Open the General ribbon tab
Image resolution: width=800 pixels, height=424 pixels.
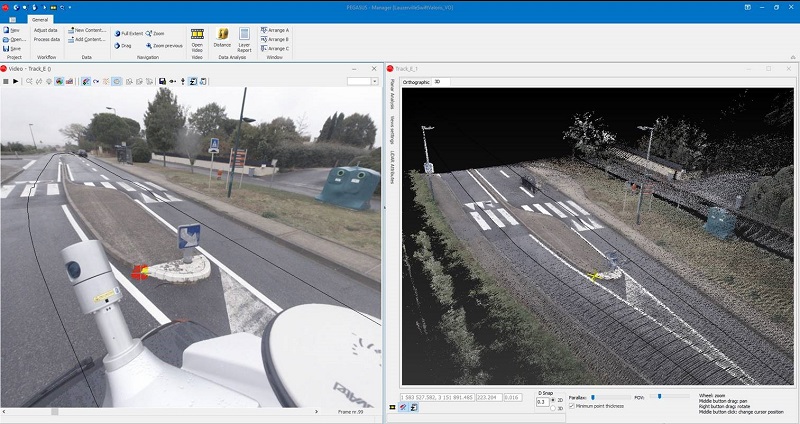[x=41, y=18]
